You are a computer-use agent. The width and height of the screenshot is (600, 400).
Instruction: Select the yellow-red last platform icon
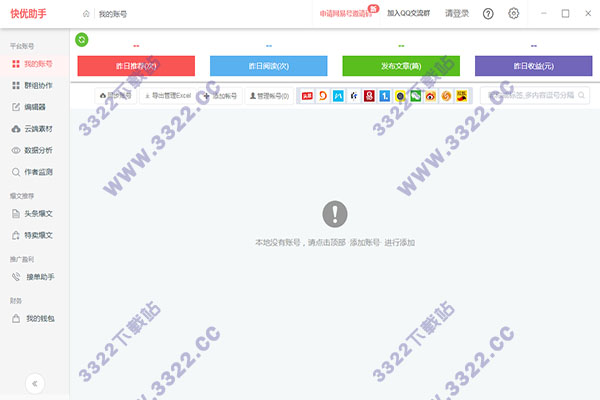tap(462, 96)
